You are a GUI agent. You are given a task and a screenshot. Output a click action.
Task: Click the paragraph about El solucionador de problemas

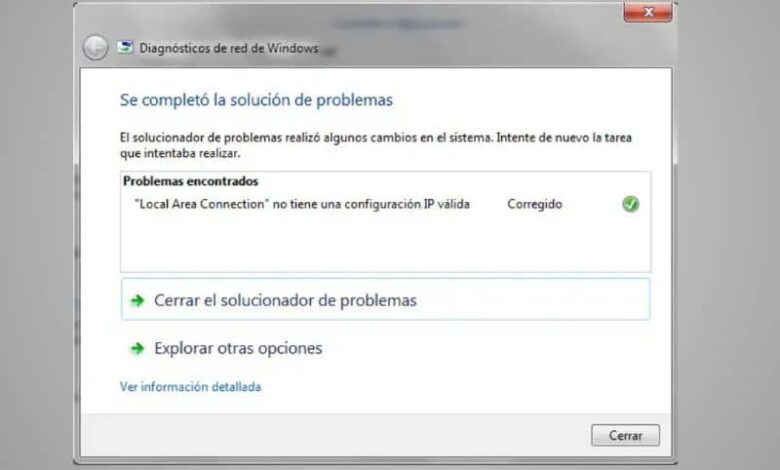click(376, 145)
